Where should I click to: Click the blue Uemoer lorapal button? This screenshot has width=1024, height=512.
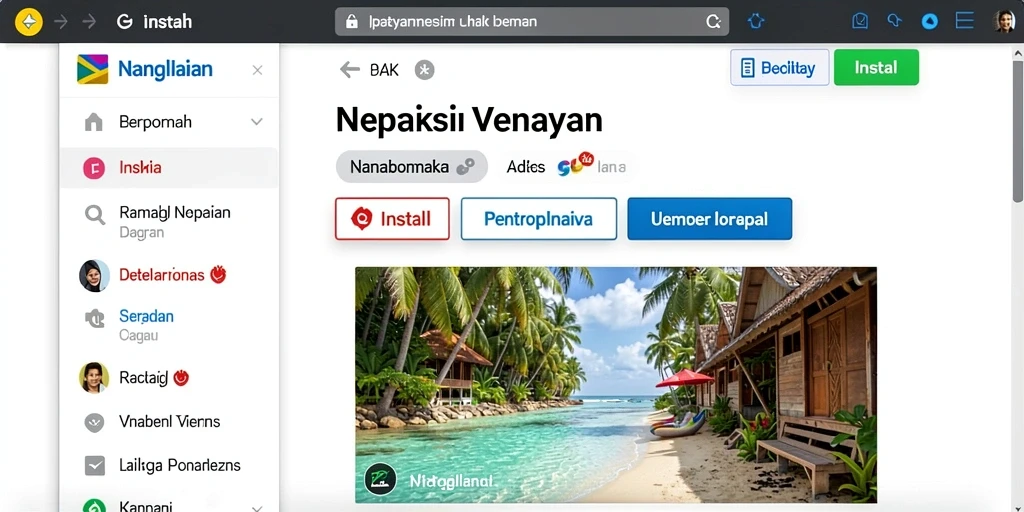tap(709, 219)
